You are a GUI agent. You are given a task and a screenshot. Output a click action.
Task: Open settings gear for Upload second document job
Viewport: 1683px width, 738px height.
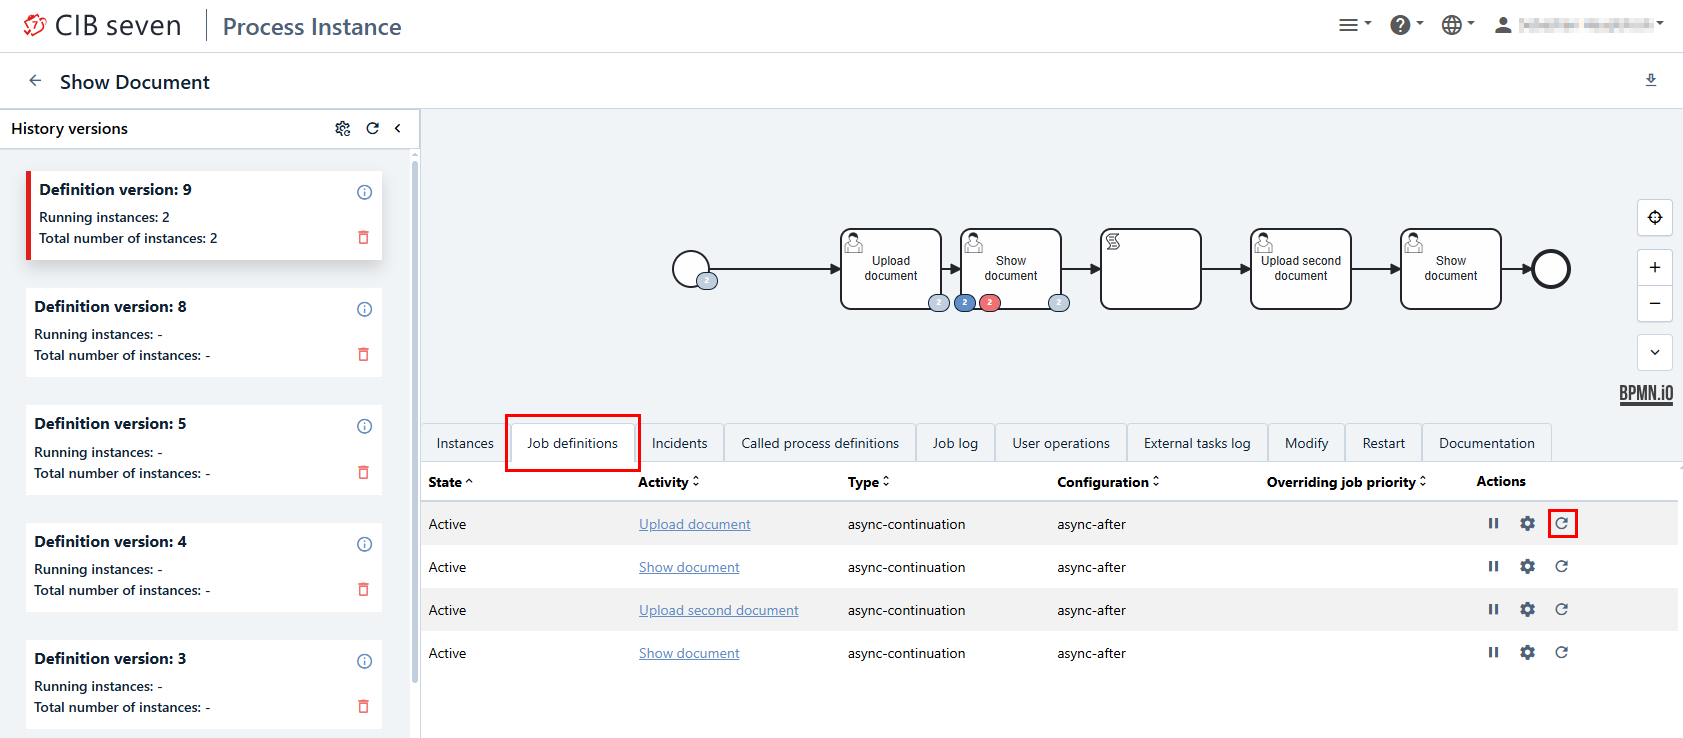pos(1527,609)
